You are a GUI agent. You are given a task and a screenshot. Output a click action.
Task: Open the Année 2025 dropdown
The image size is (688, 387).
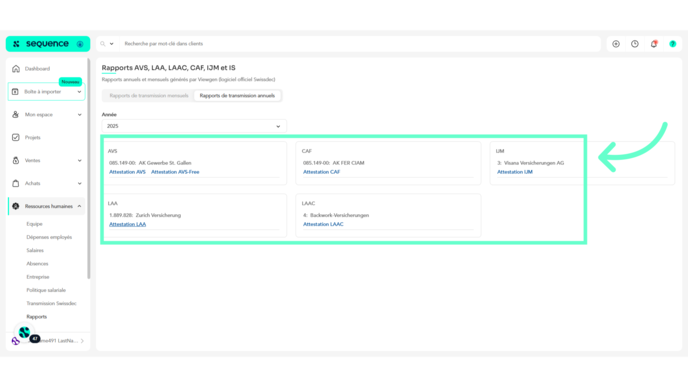click(194, 126)
